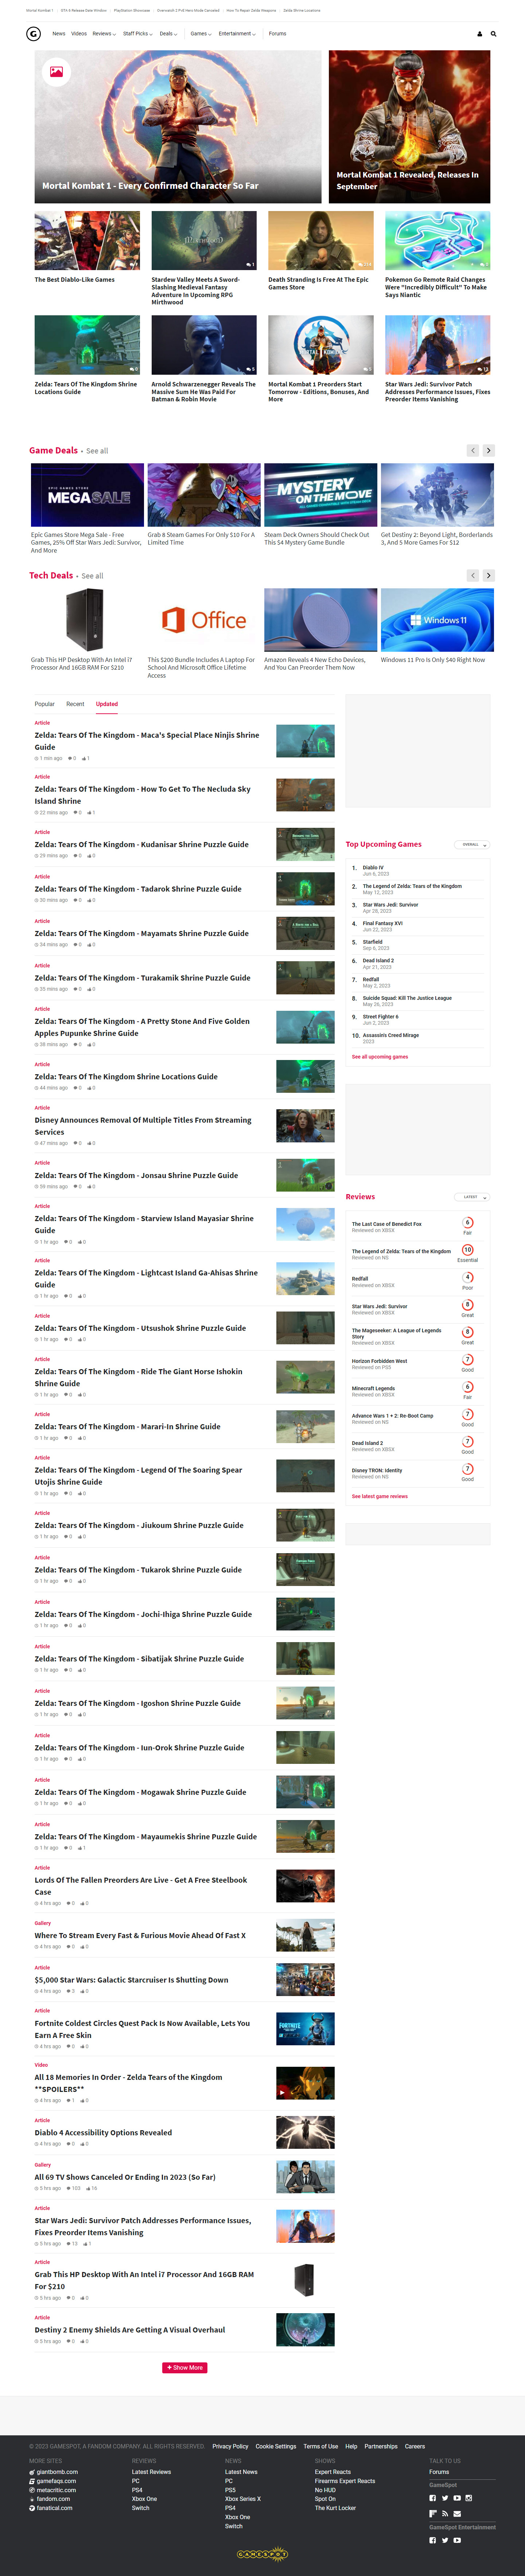Screen dimensions: 525x2576
Task: Open the search magnifier icon in header
Action: [493, 34]
